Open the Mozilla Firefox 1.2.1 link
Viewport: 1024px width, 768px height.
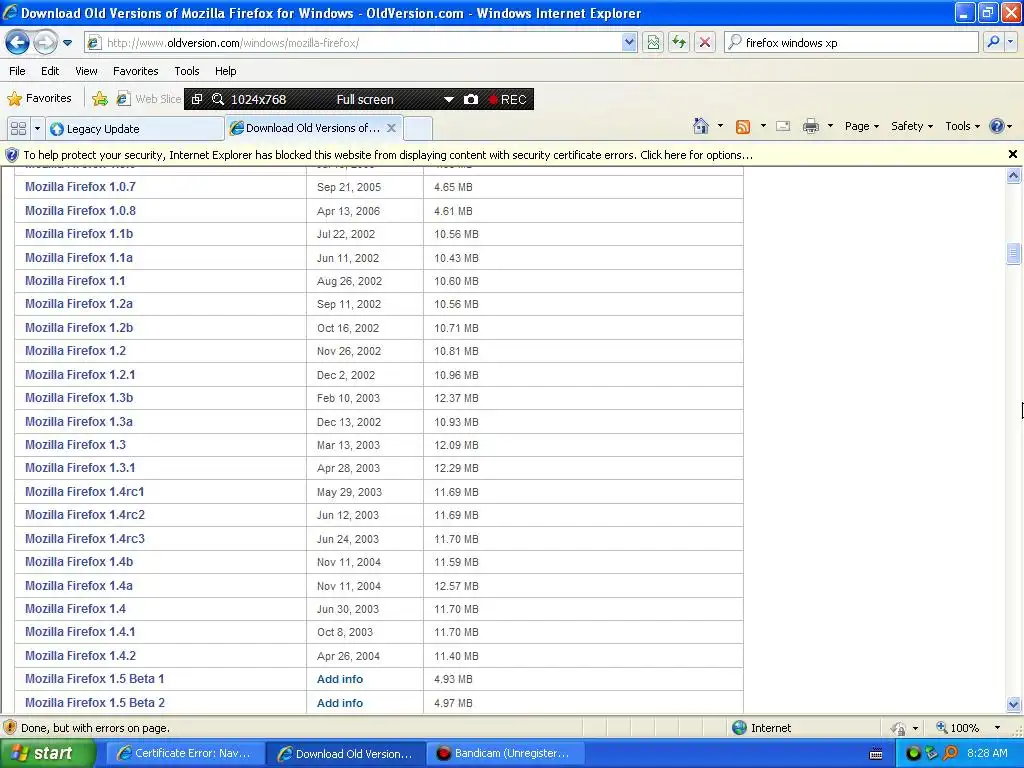tap(80, 374)
